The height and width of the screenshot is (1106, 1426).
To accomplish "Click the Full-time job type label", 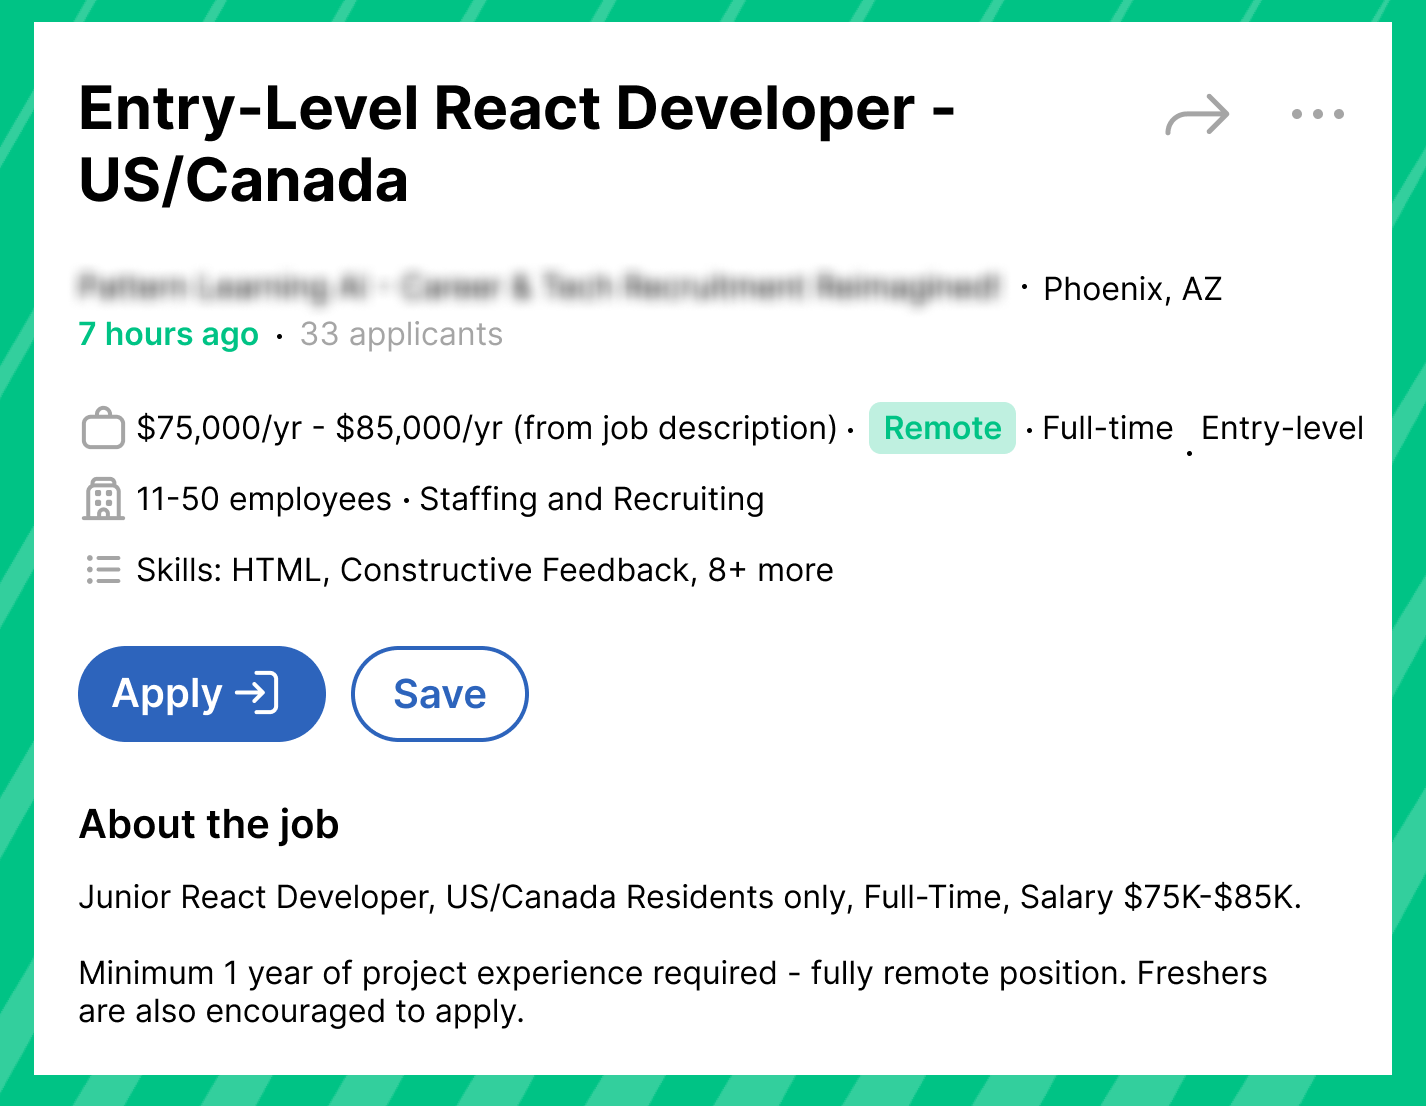I will click(1107, 428).
